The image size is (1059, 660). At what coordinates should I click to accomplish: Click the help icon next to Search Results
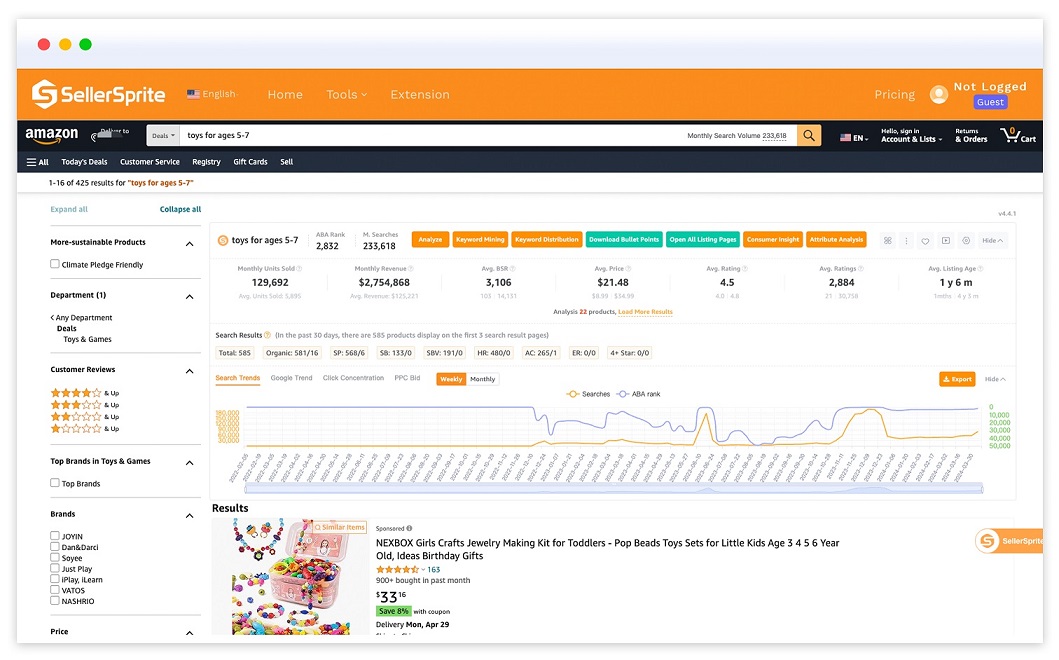(x=267, y=335)
